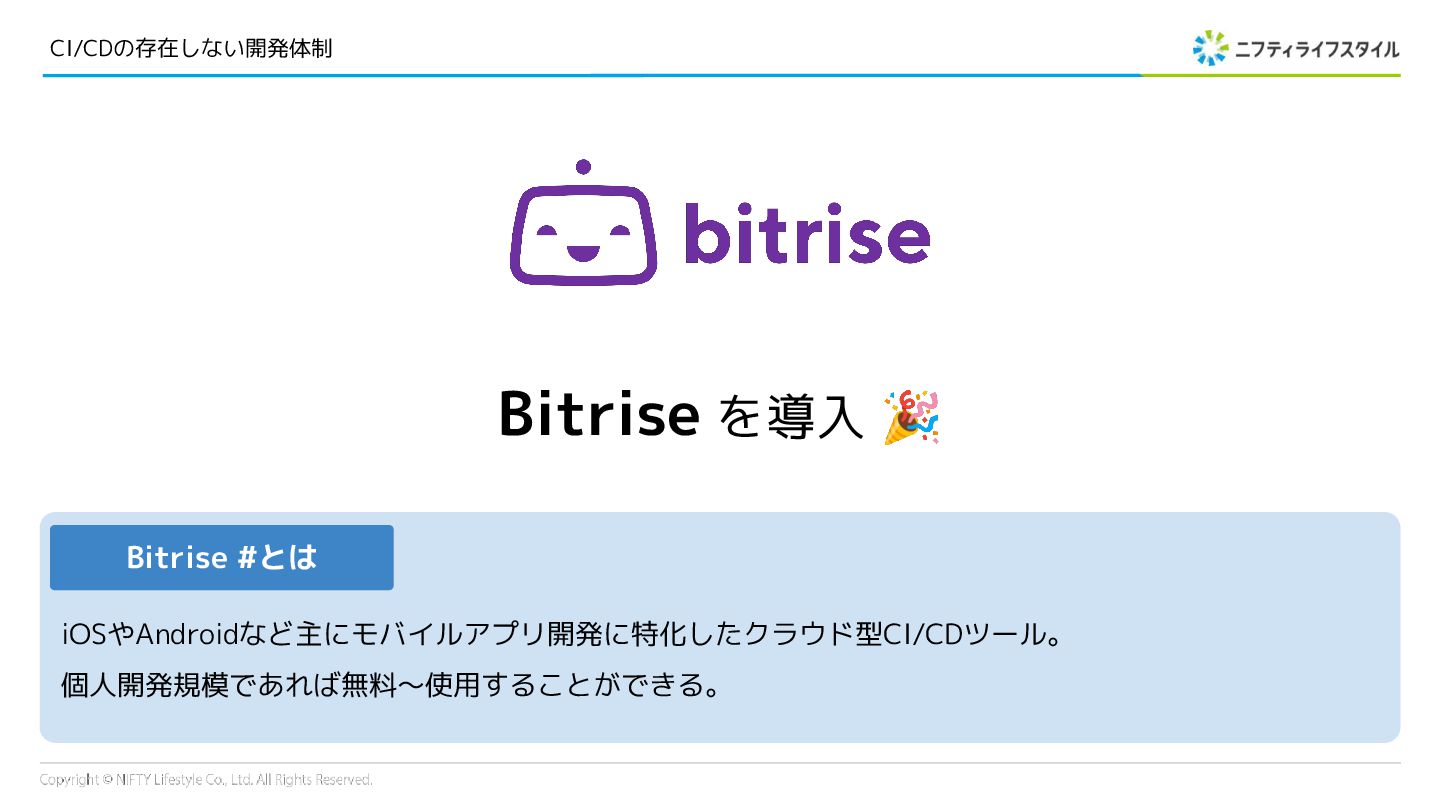Click 'クラウド型CI/CDツール' phrase in description

coord(895,634)
